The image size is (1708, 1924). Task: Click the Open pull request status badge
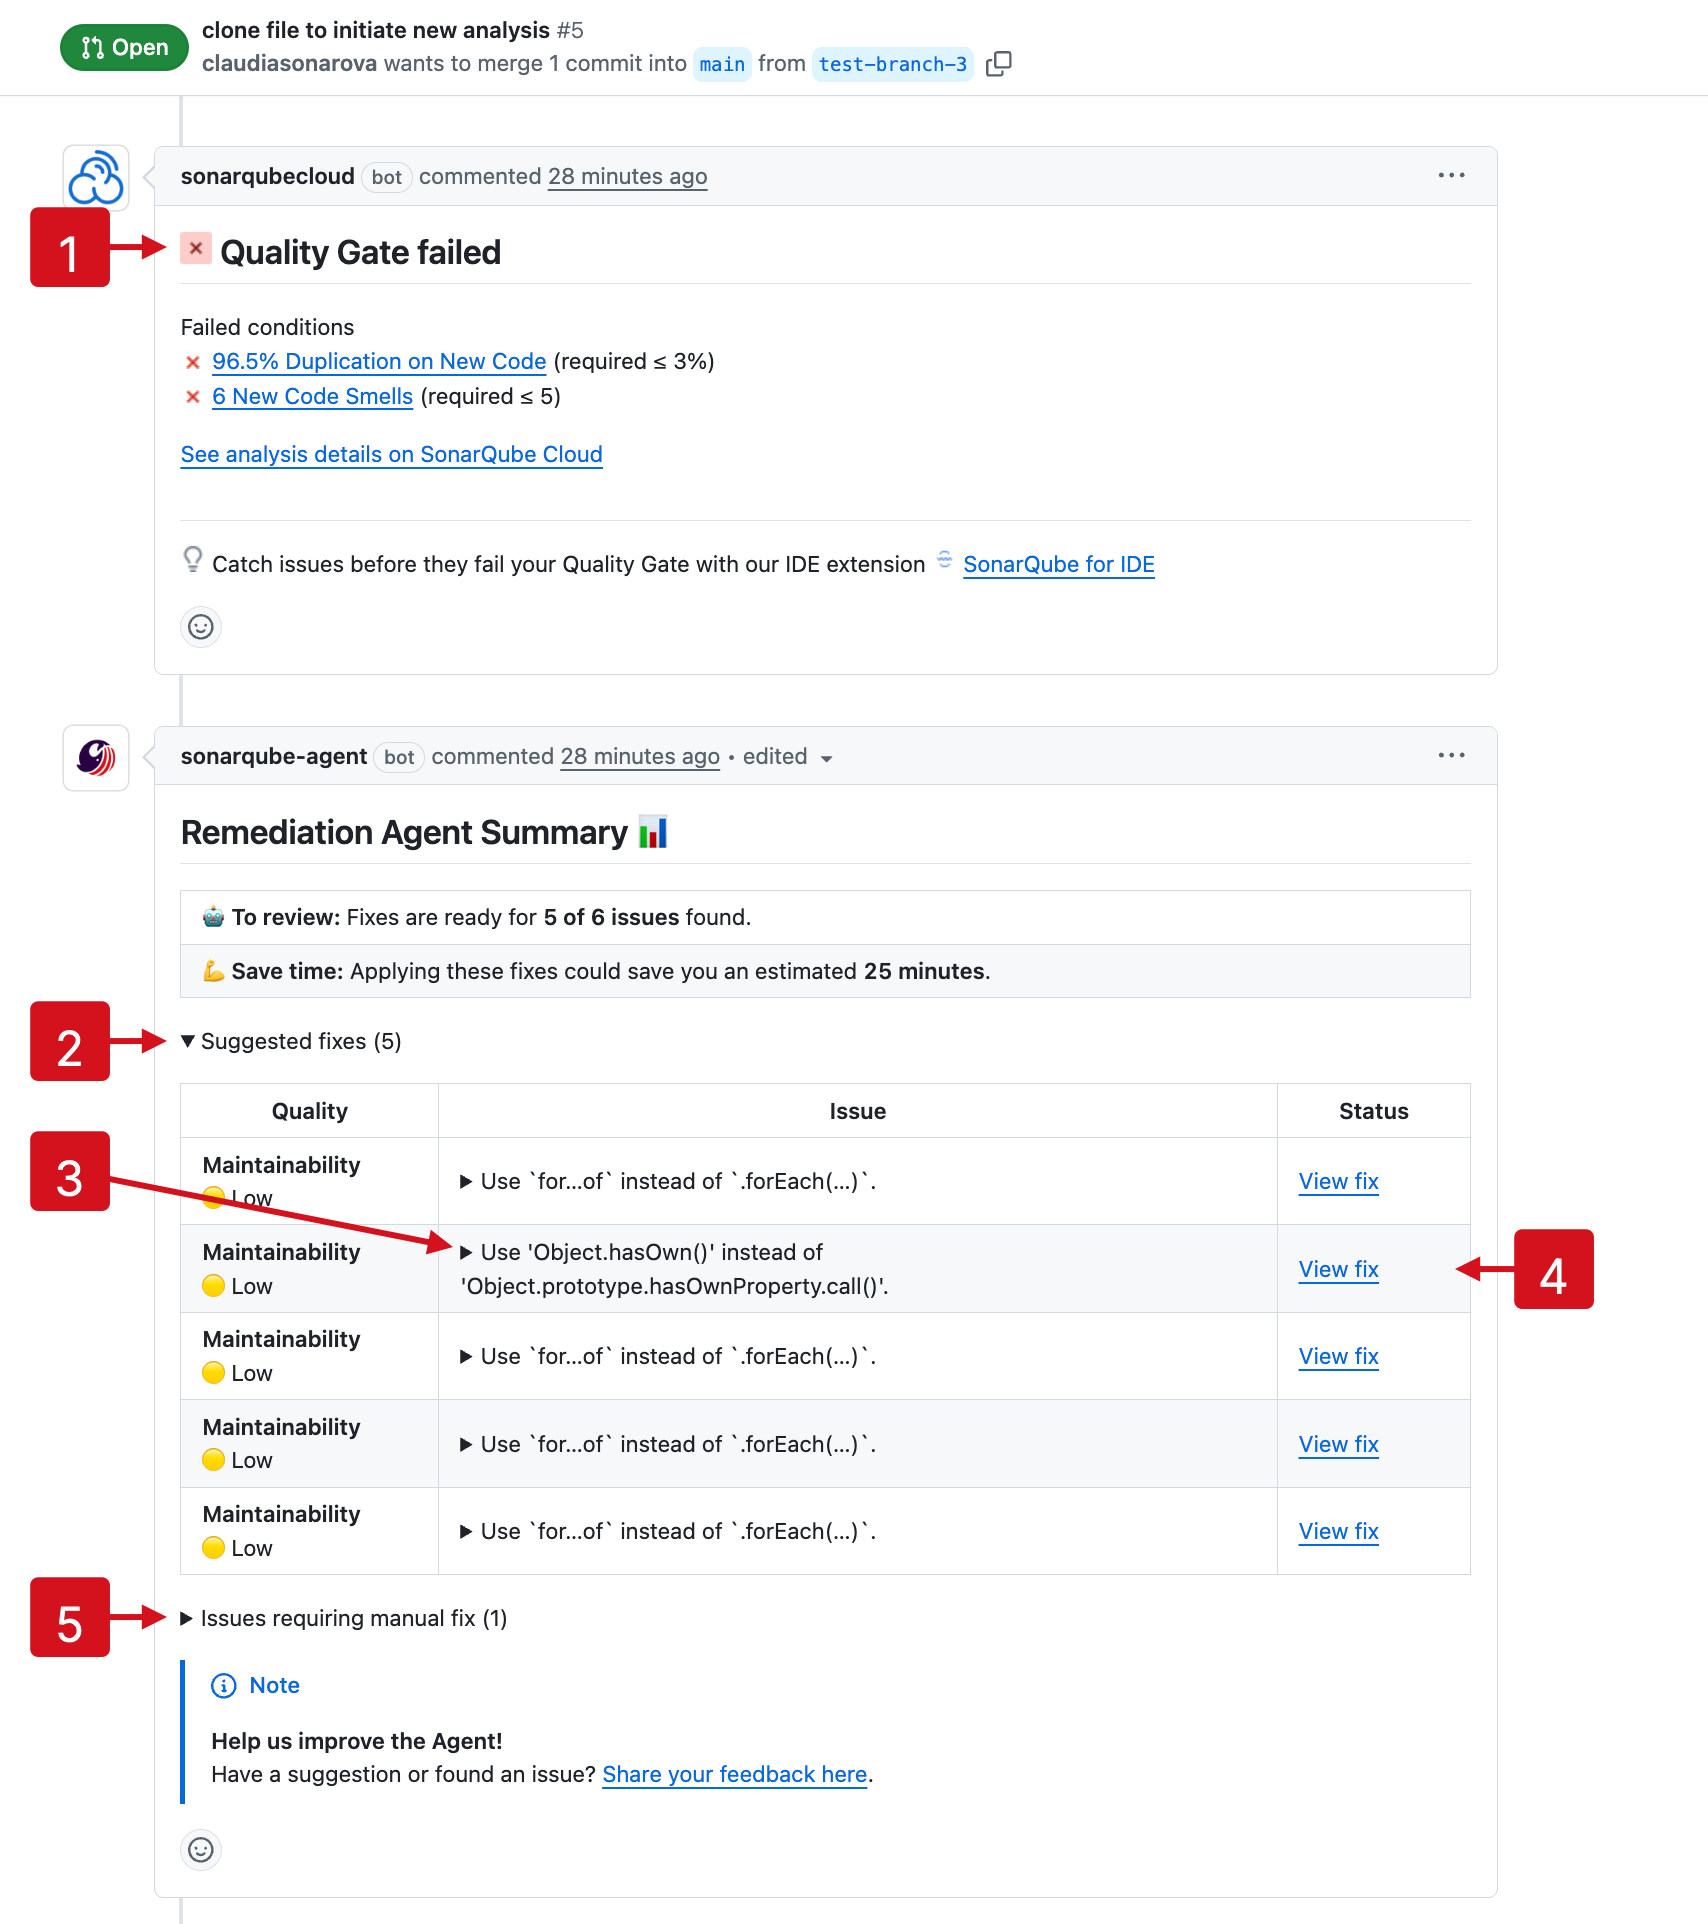click(122, 47)
